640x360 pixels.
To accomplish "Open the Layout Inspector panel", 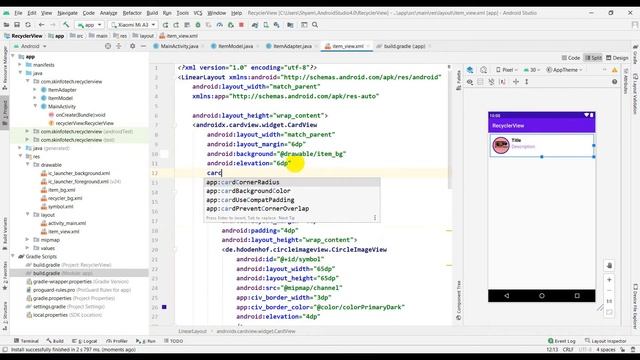I will (x=606, y=341).
